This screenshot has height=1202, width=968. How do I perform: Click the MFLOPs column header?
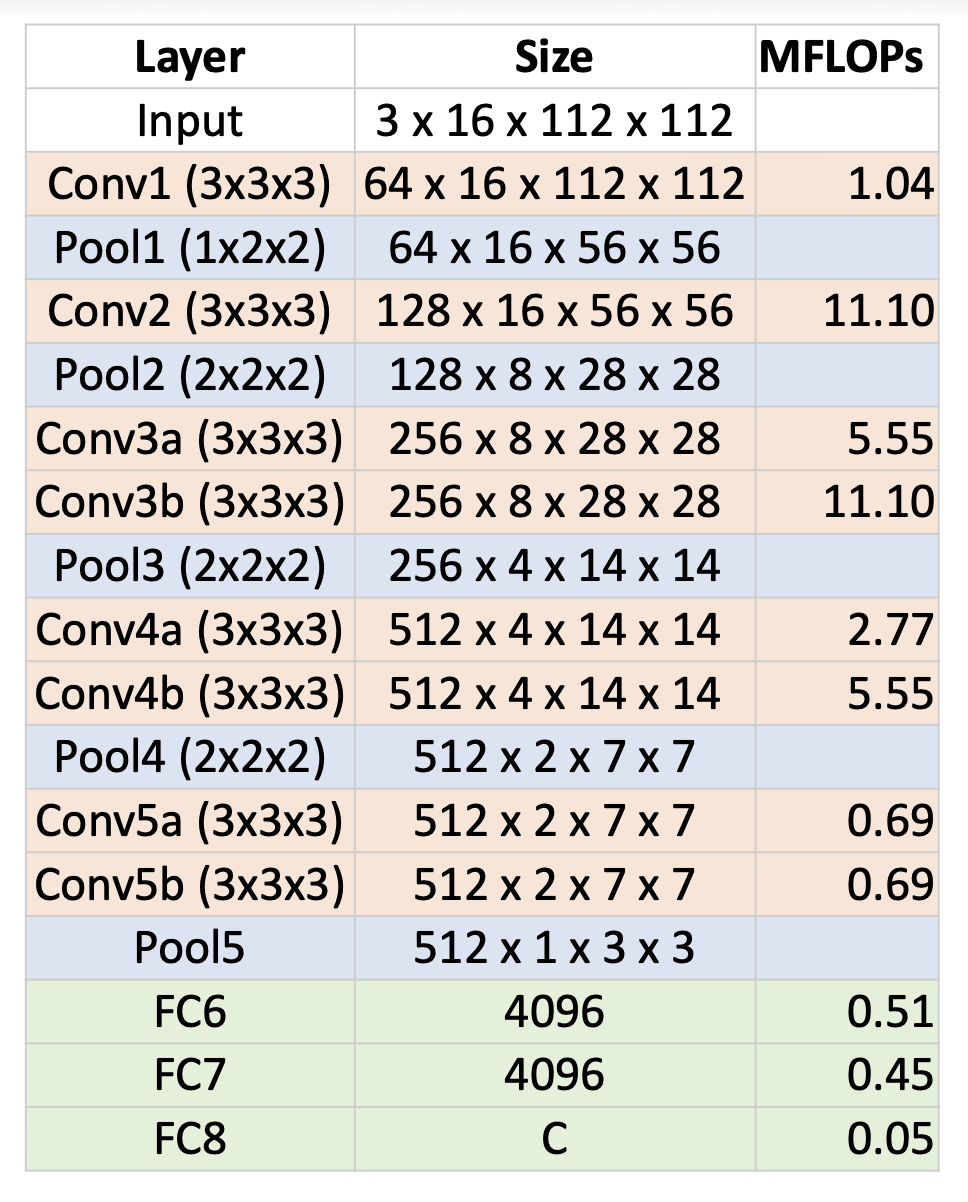tap(846, 58)
